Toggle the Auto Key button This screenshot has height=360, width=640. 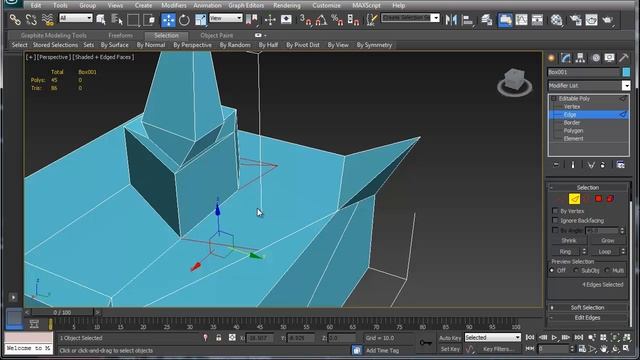coord(450,338)
